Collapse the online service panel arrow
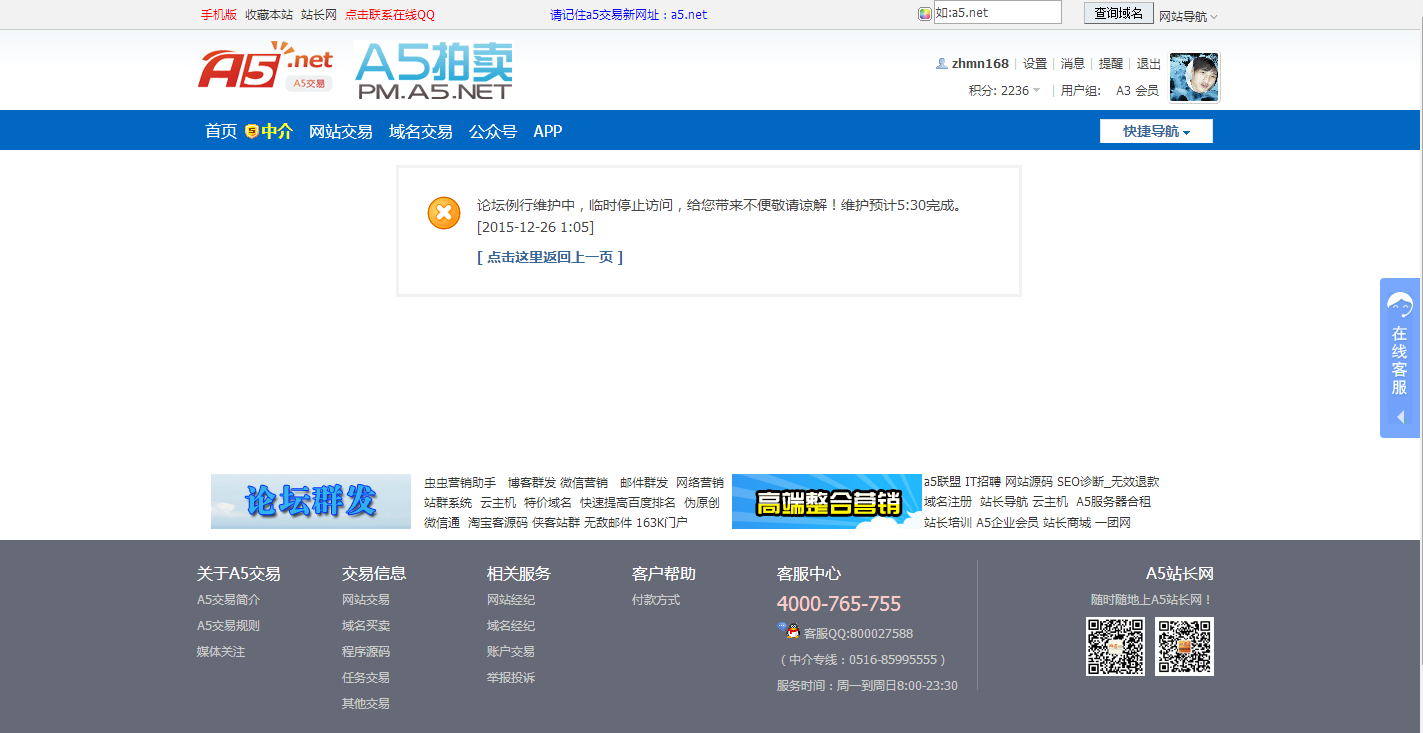This screenshot has width=1423, height=733. (1400, 417)
